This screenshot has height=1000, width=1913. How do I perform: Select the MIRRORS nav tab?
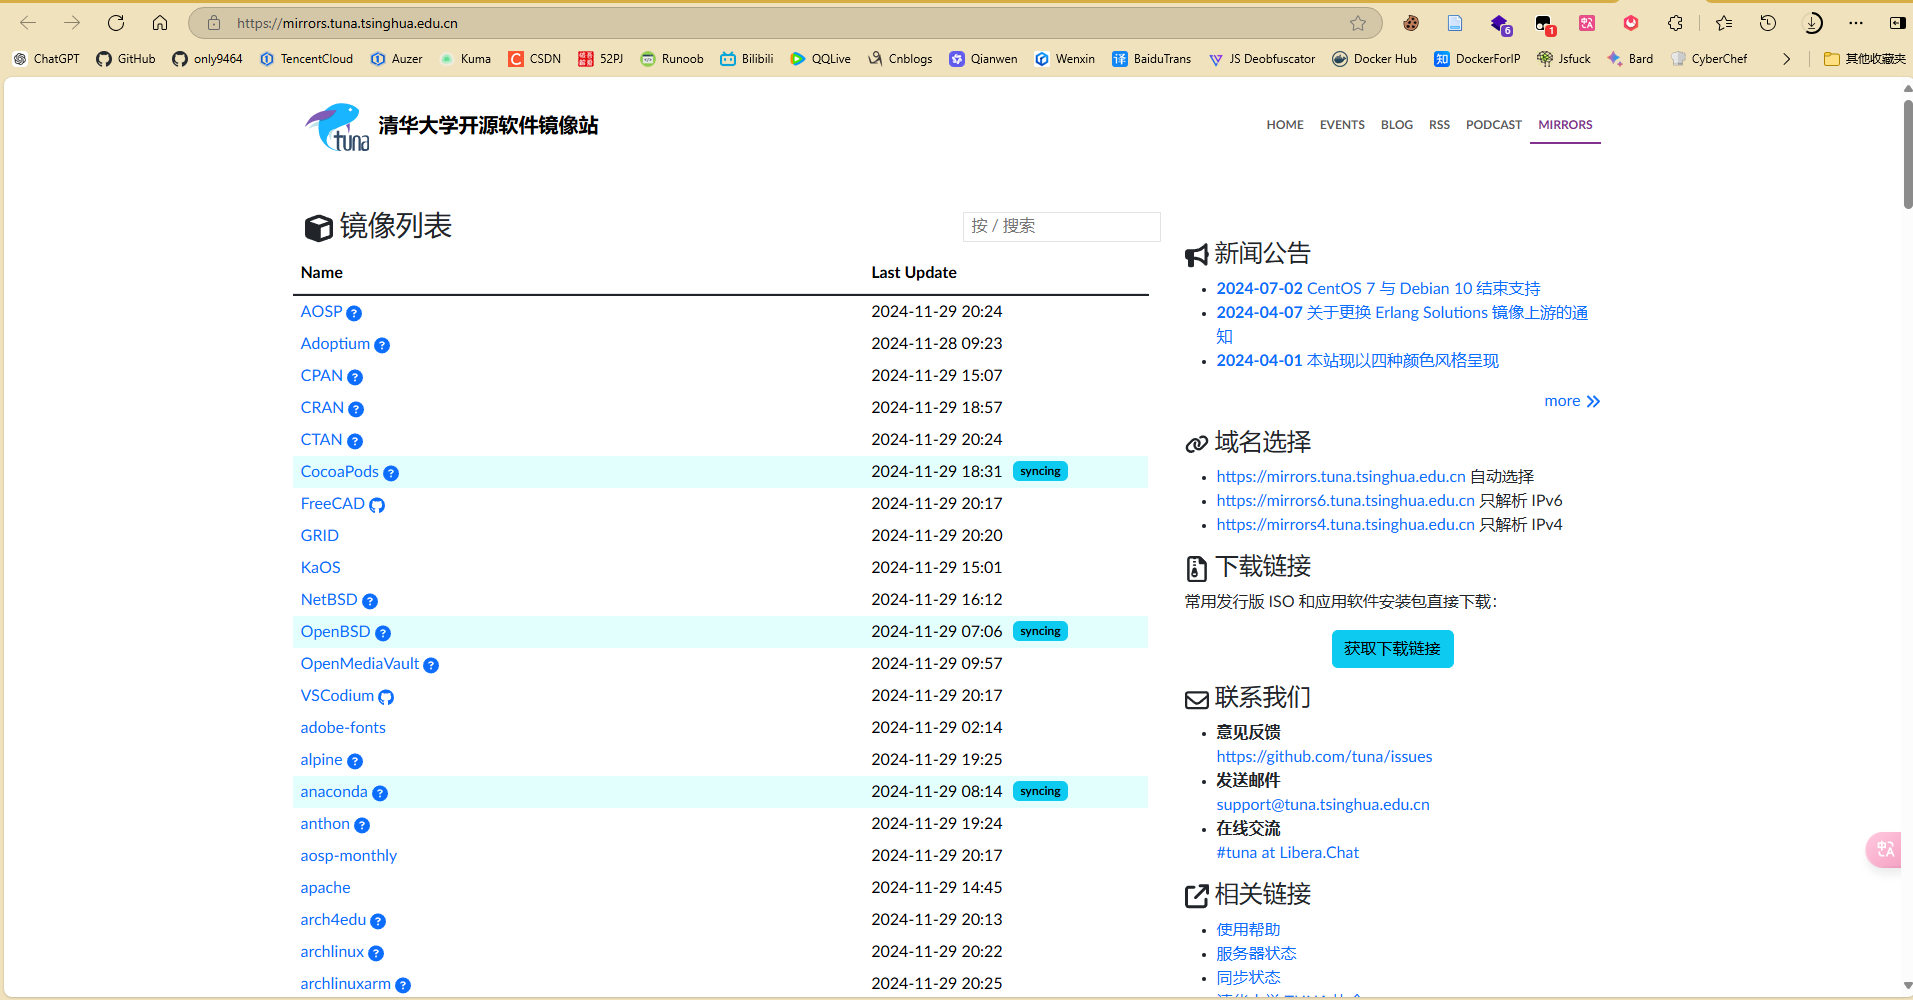(1565, 125)
